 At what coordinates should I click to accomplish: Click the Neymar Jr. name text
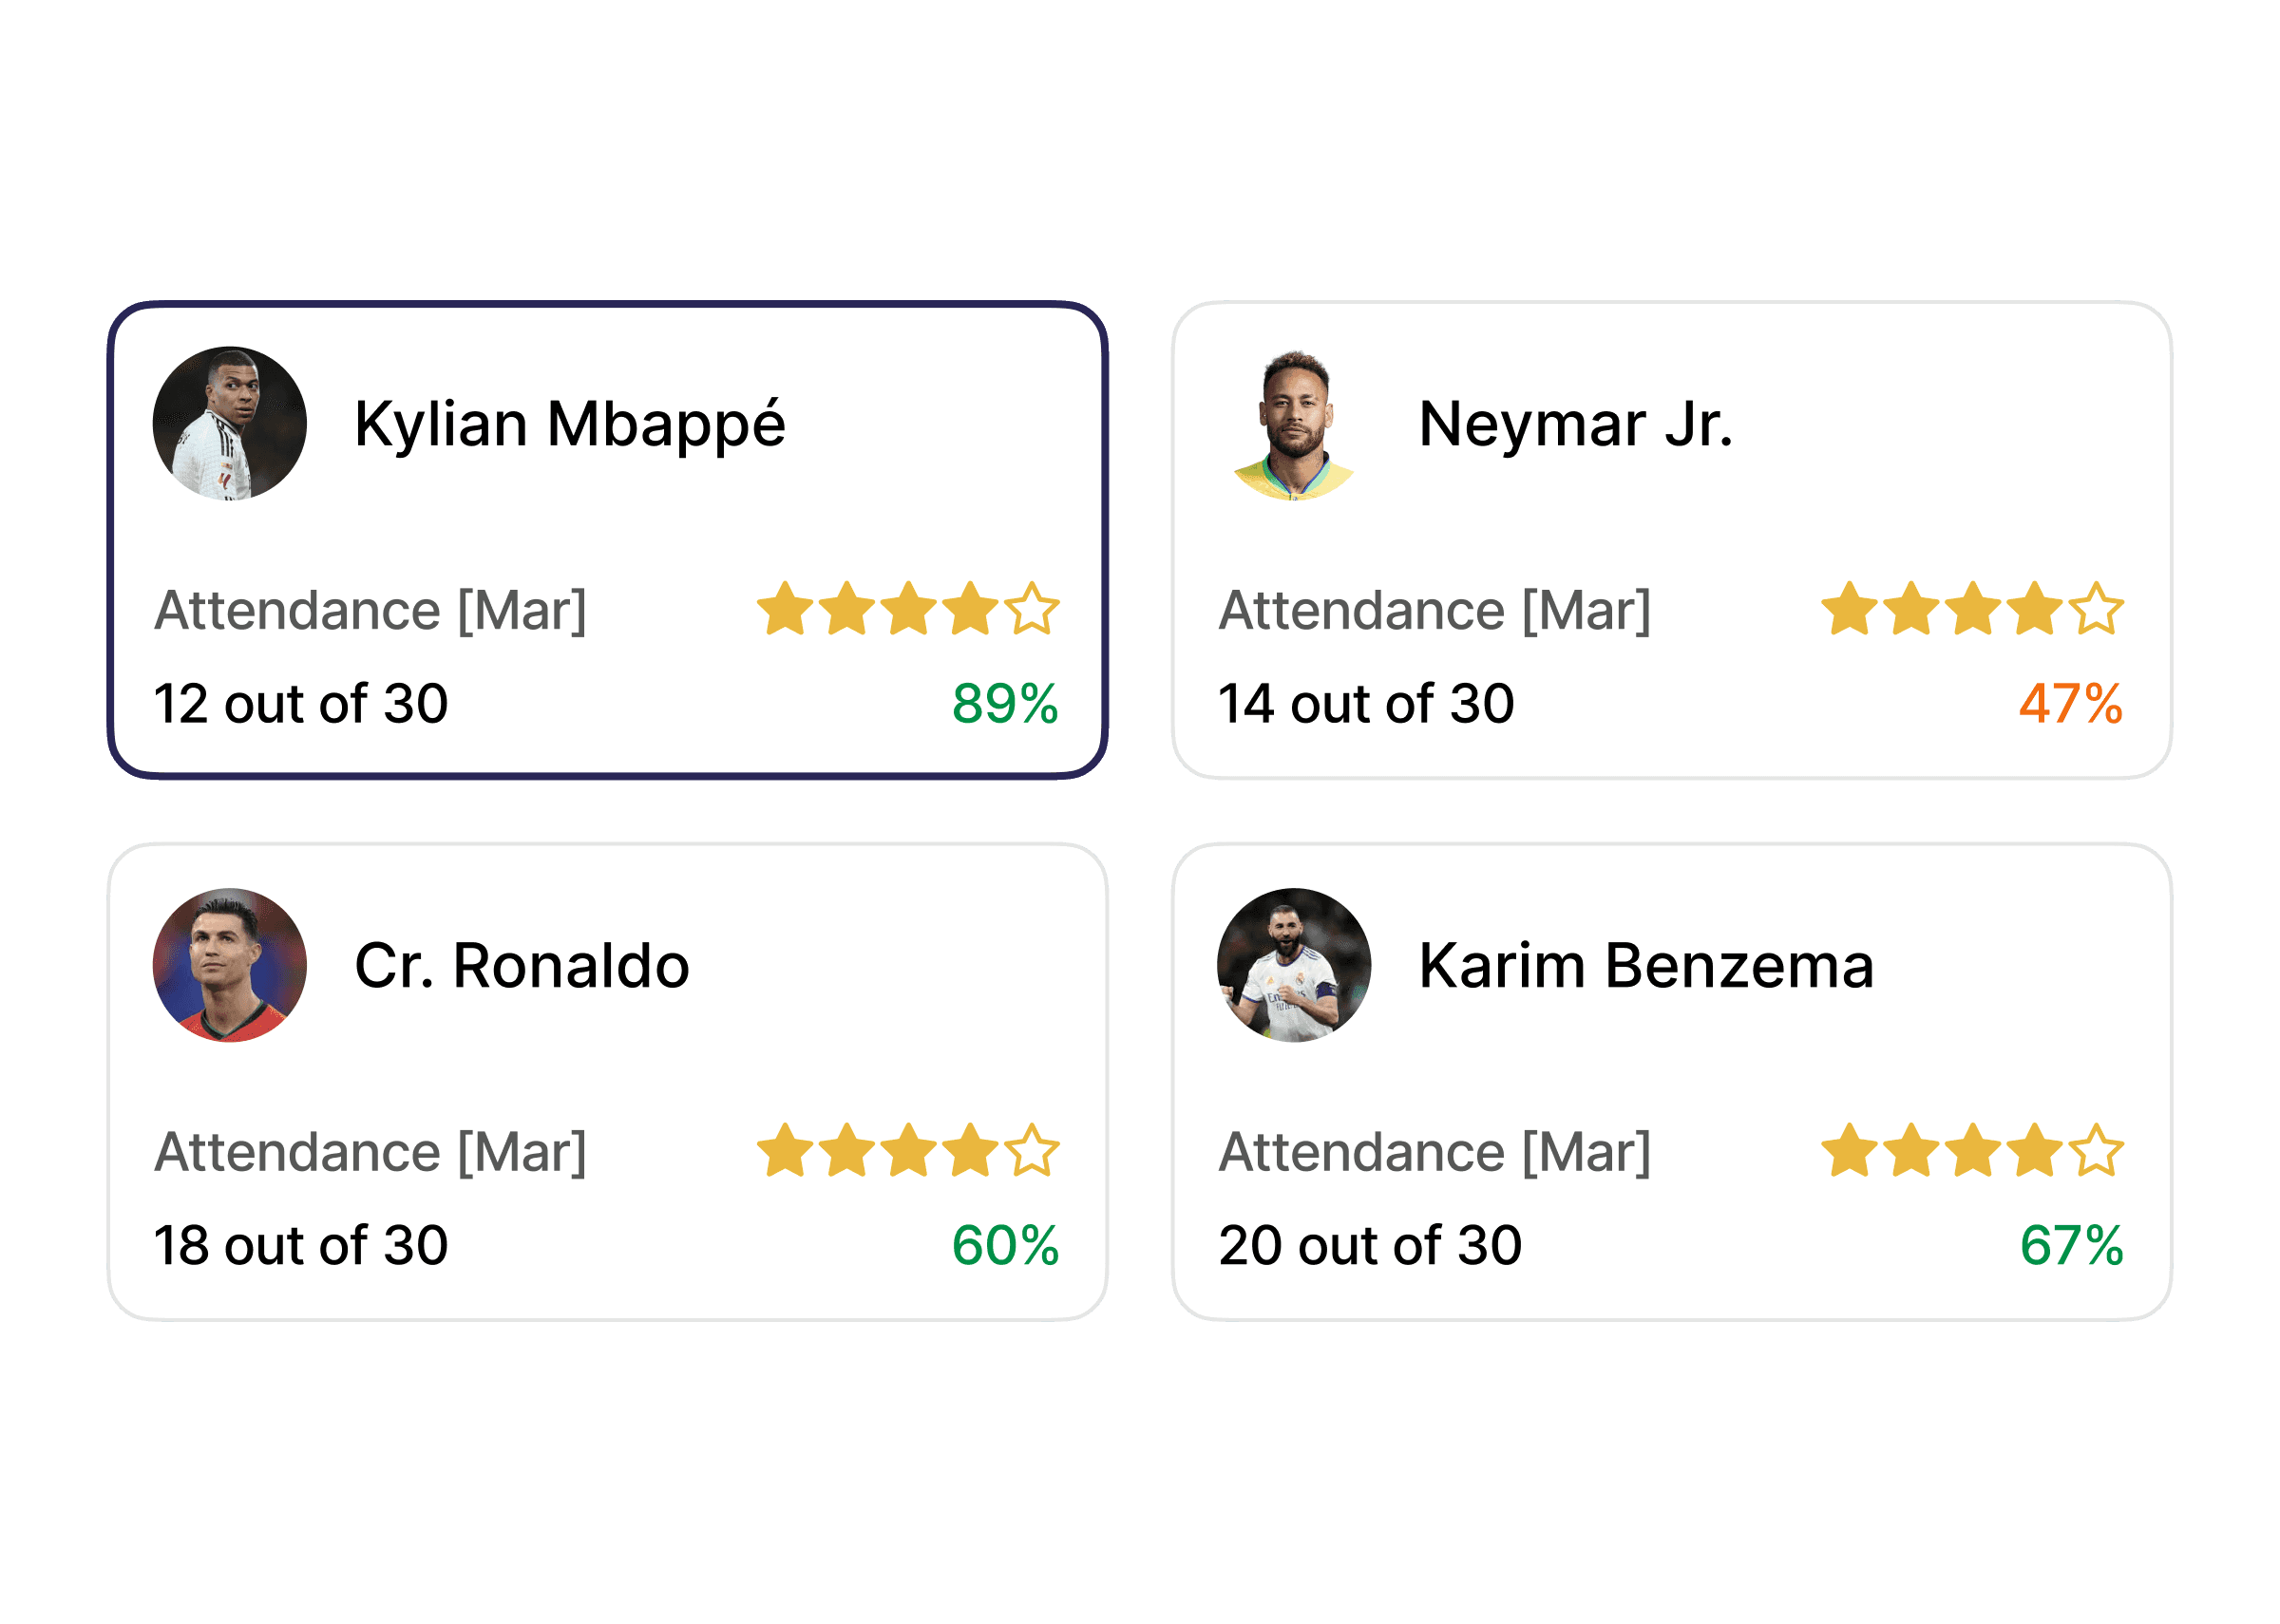pos(1575,424)
